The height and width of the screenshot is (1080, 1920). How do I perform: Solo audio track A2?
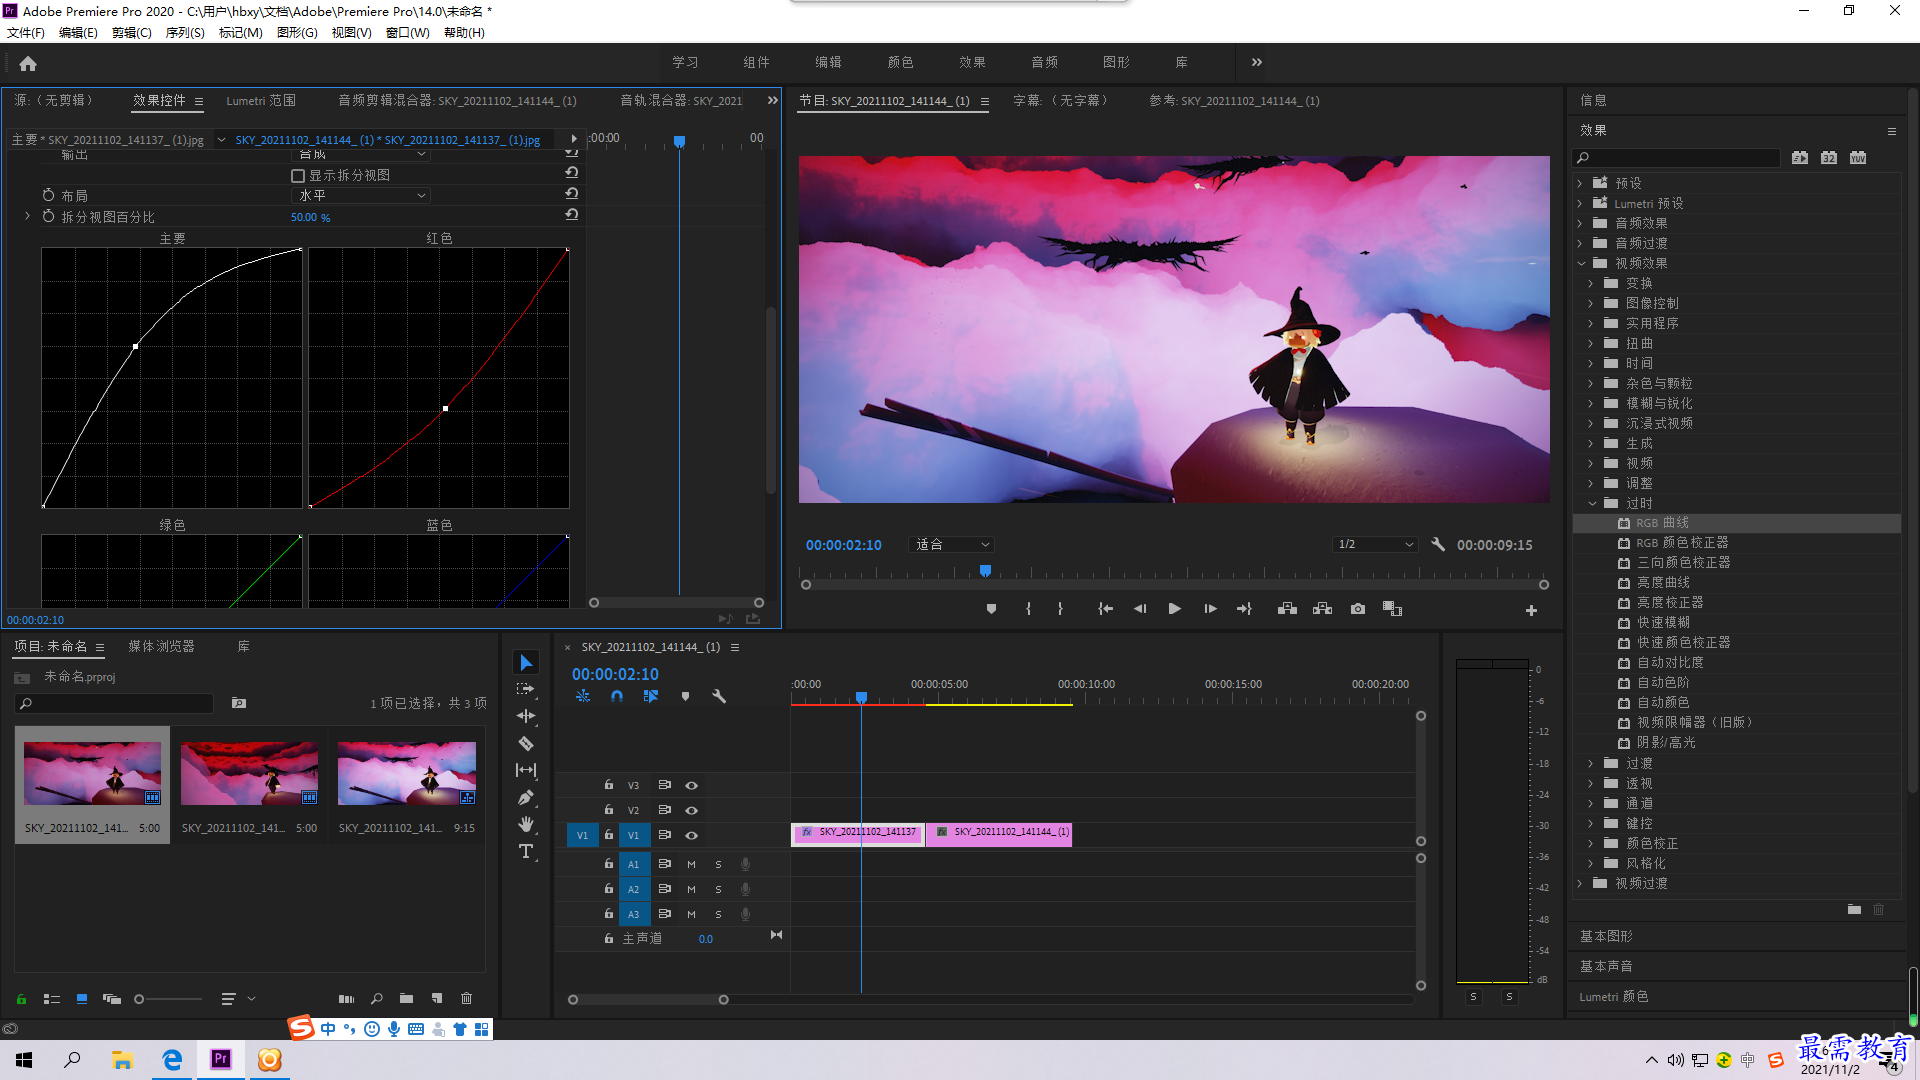(718, 889)
